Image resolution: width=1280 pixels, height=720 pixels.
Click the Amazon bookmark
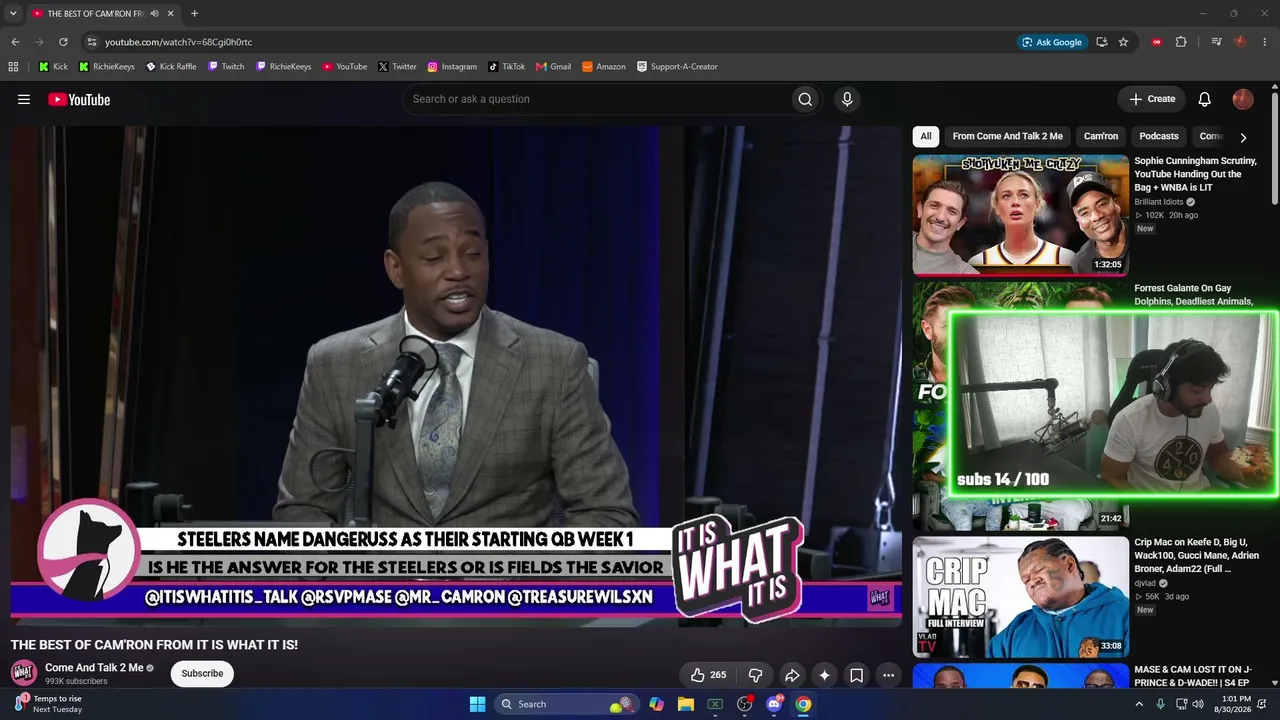(604, 67)
